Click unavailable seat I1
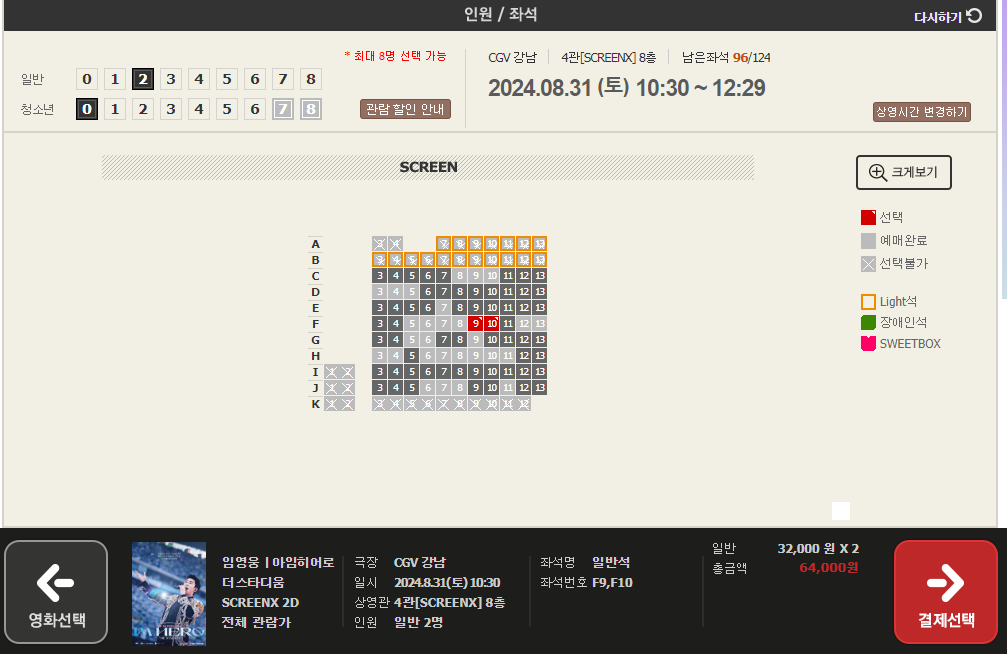Screen dimensions: 1007x654 [x=331, y=371]
